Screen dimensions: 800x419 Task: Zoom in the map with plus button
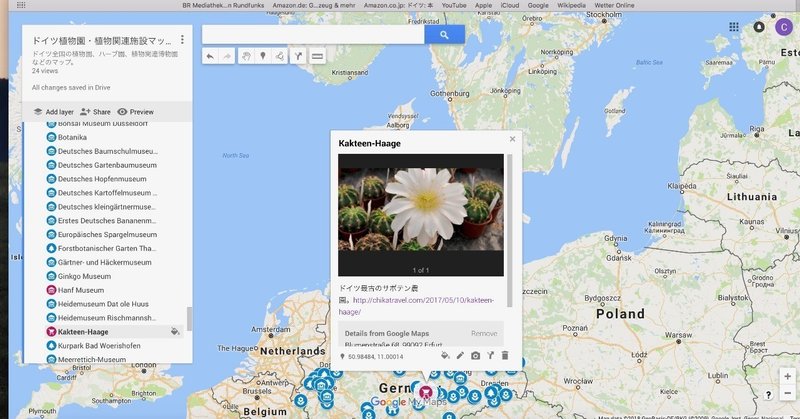coord(787,377)
